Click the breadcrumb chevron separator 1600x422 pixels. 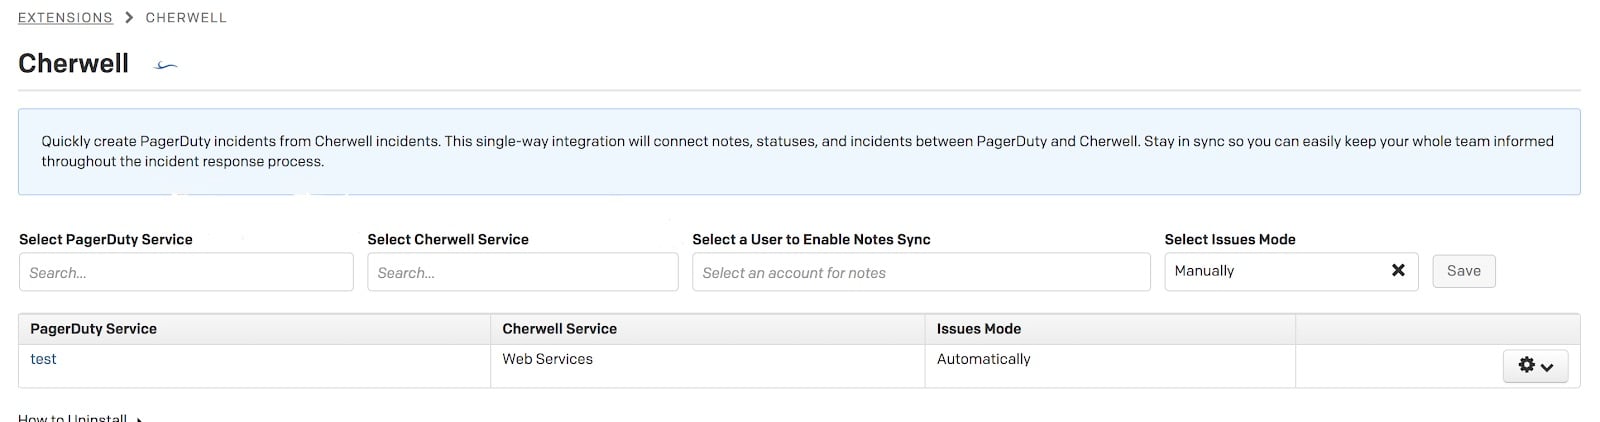pyautogui.click(x=129, y=18)
